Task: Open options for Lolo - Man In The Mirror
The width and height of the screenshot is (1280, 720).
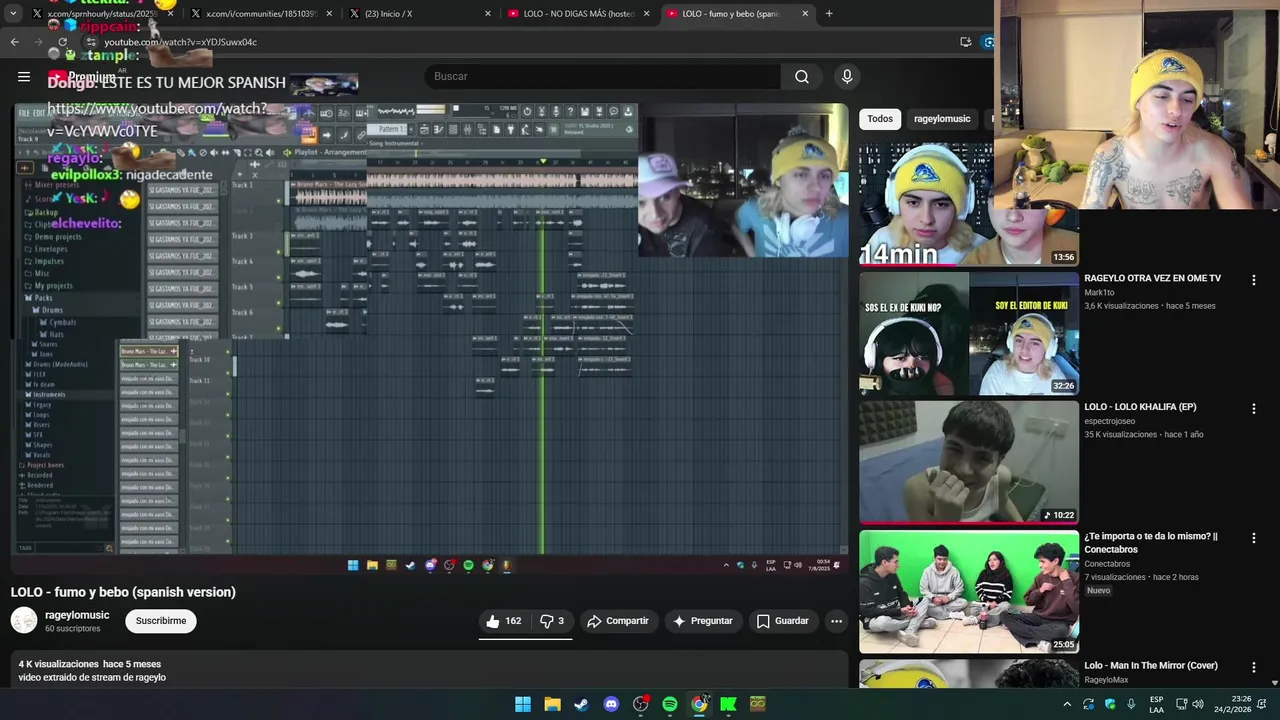Action: click(x=1253, y=667)
